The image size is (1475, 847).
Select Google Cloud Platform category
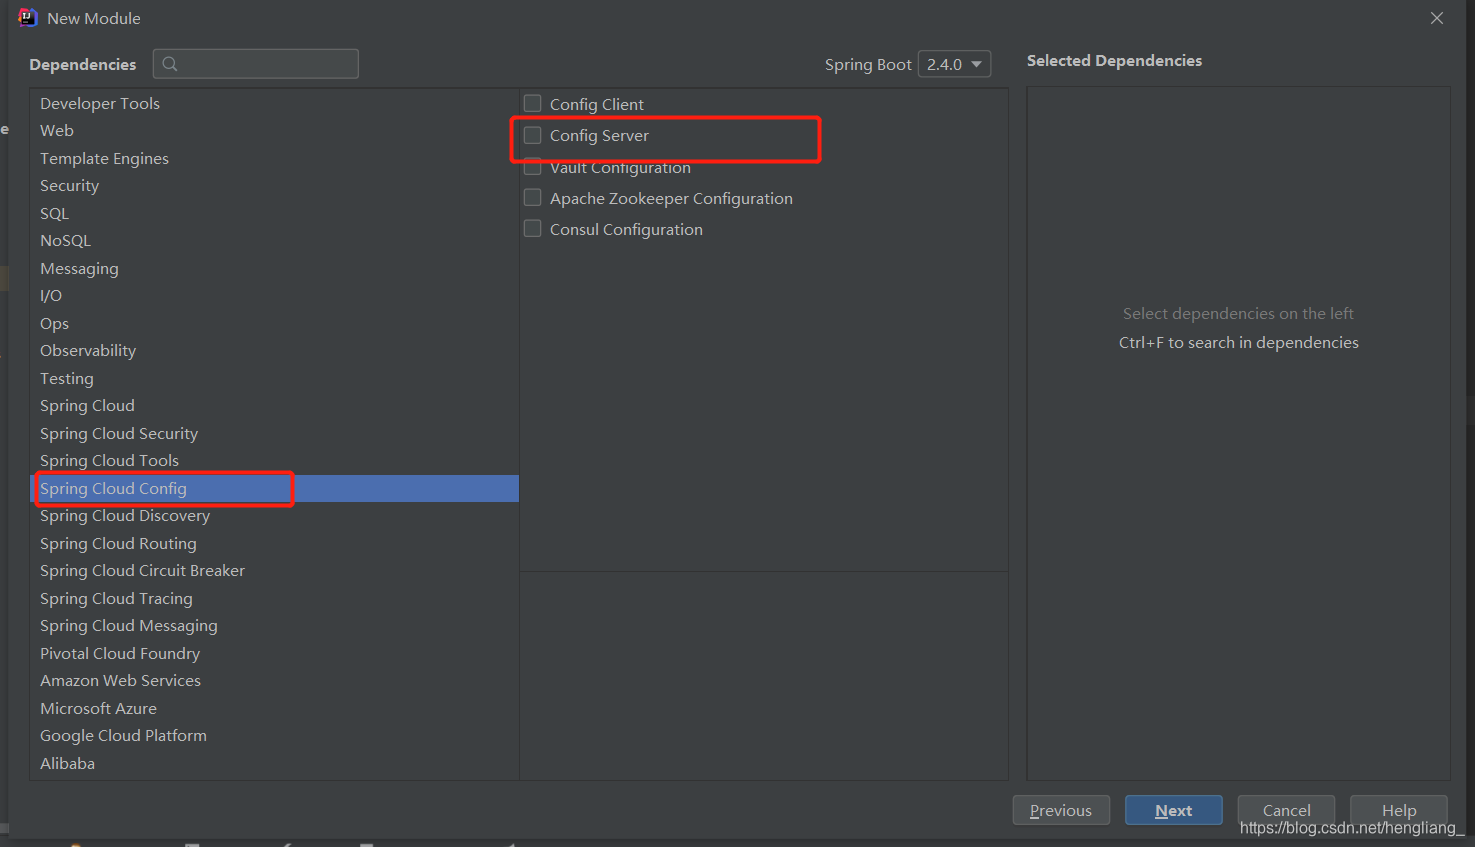274,735
